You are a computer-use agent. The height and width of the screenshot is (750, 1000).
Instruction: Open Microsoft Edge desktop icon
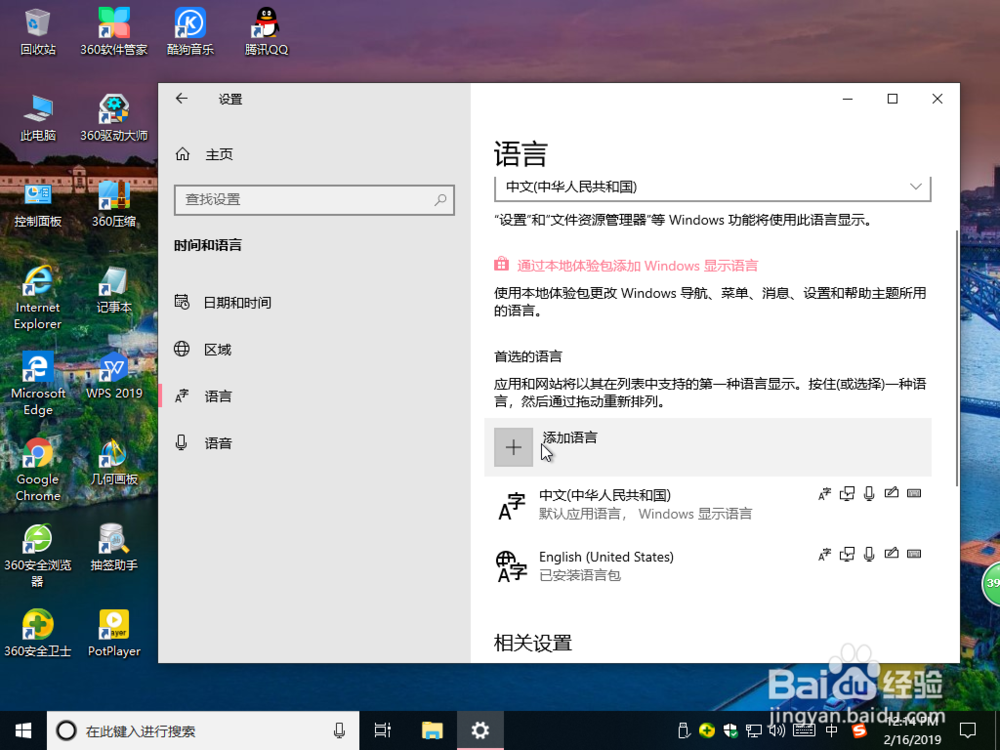tap(38, 383)
